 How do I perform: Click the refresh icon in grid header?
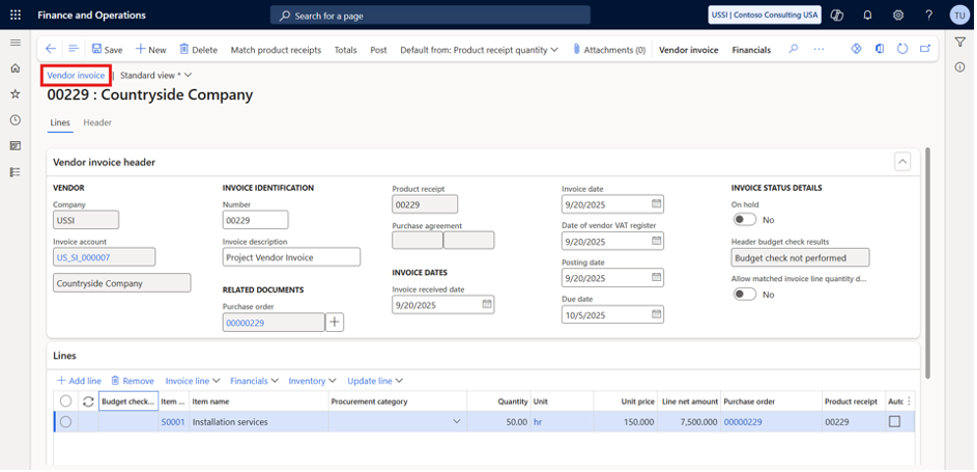(x=88, y=402)
